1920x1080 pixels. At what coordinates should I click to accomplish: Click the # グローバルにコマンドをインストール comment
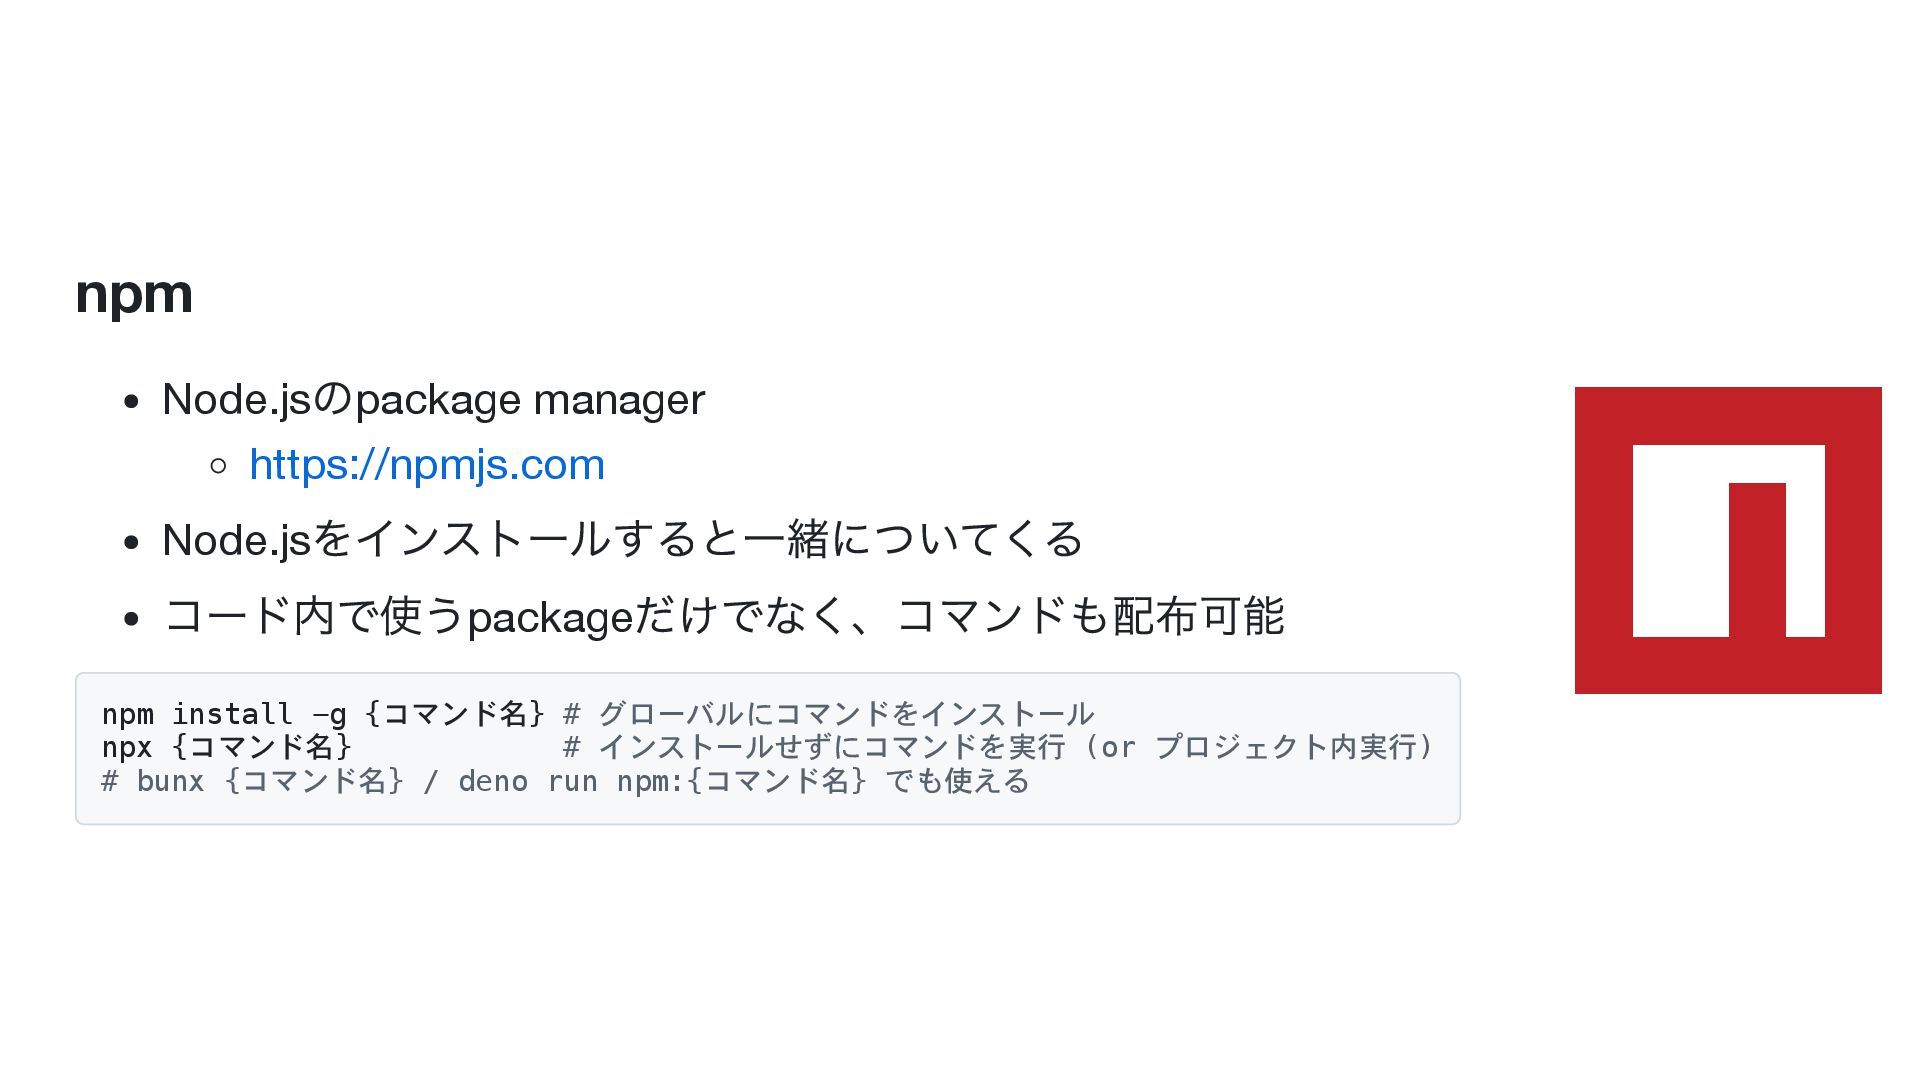pos(829,714)
